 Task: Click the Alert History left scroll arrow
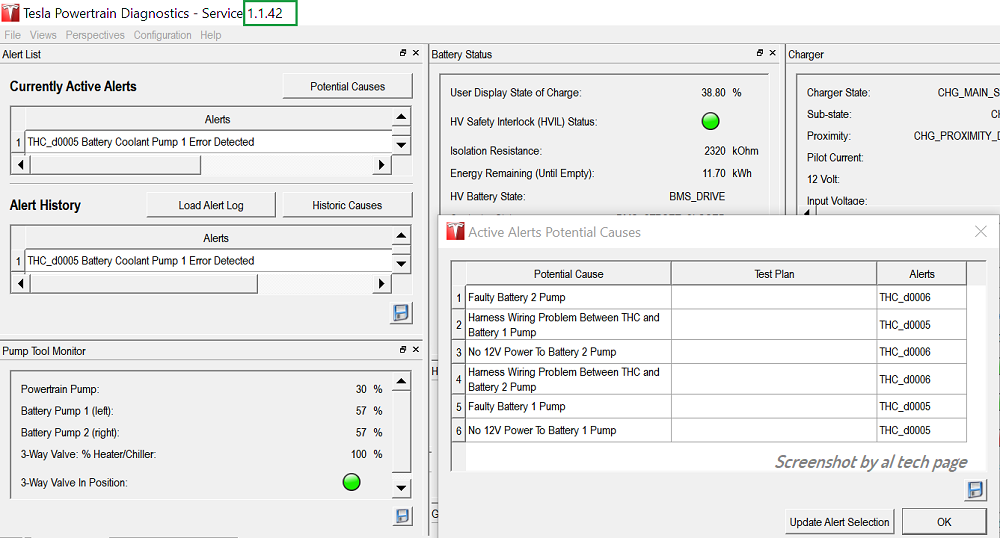coord(20,284)
